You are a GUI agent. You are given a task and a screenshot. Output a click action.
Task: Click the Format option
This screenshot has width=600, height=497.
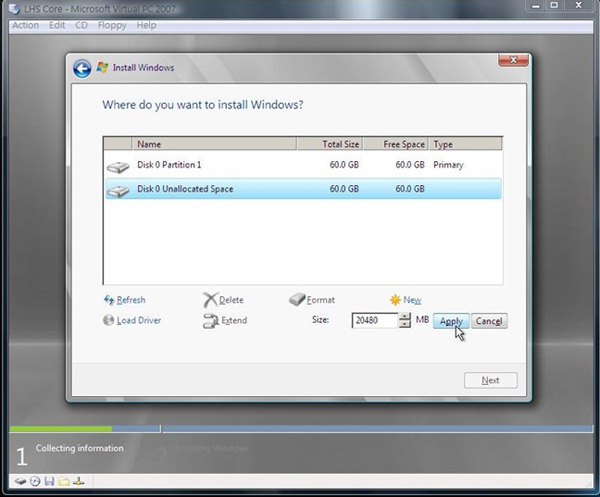click(x=320, y=300)
